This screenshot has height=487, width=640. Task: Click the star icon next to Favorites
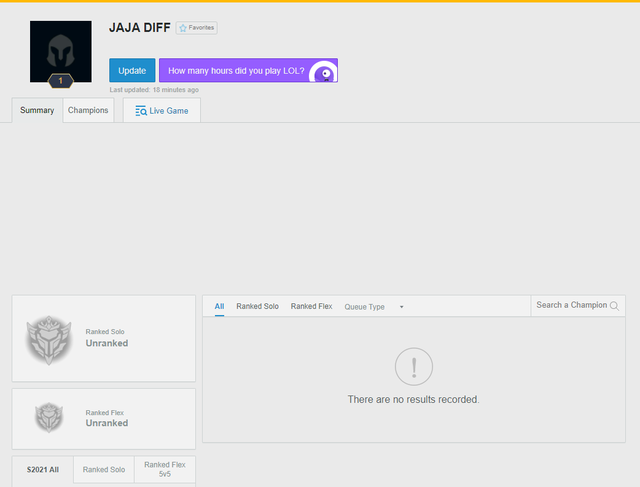pos(183,28)
